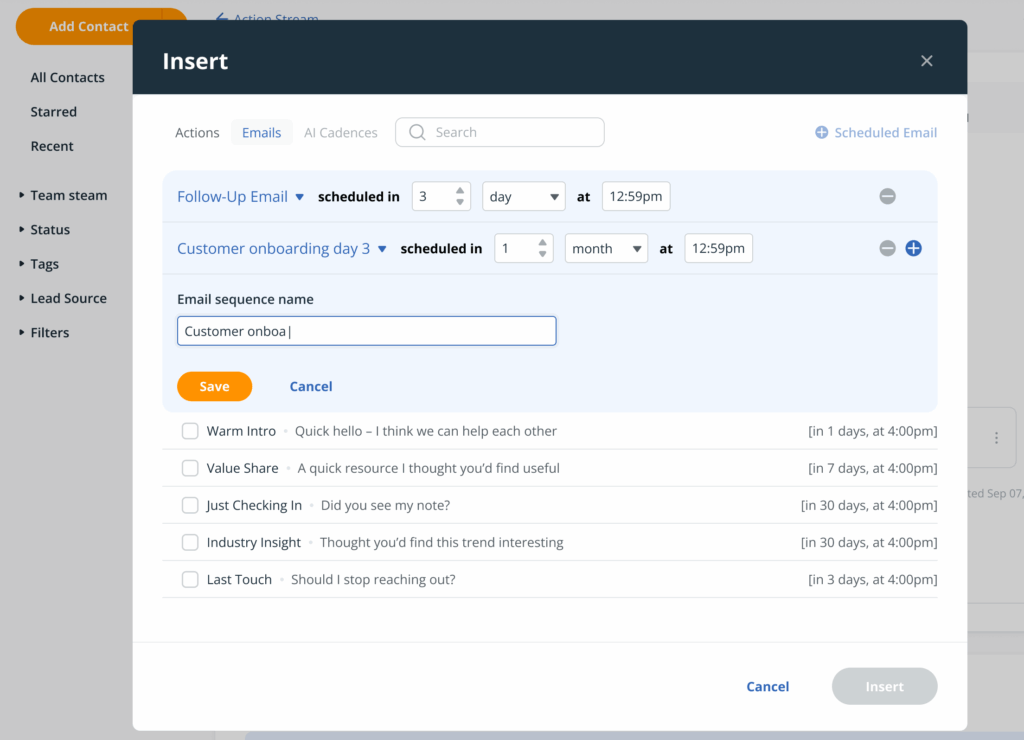Close the Insert dialog
This screenshot has height=740, width=1024.
coord(926,60)
